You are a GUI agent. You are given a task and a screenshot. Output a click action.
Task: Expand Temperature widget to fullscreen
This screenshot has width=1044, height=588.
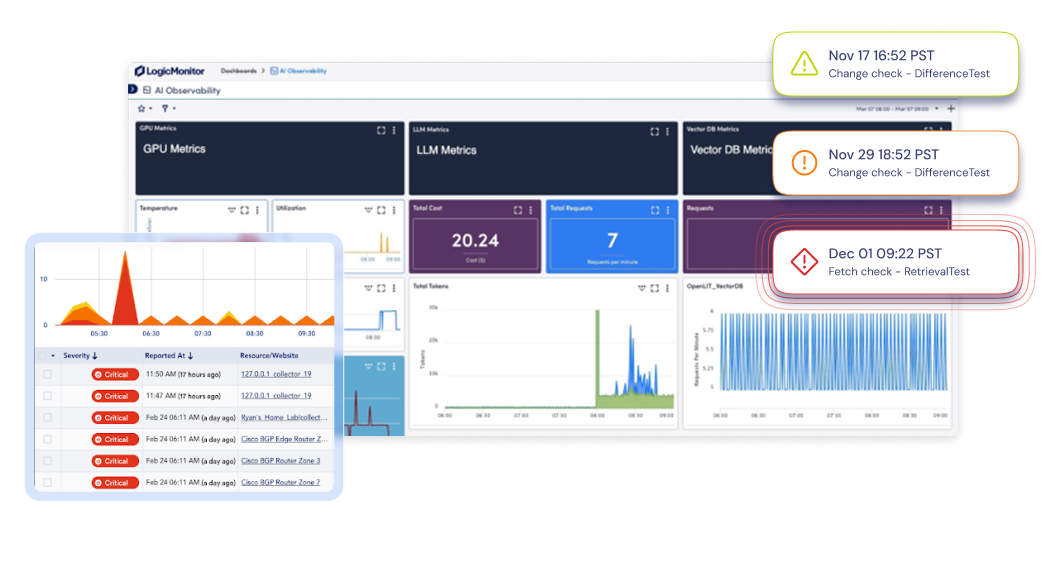pos(244,210)
